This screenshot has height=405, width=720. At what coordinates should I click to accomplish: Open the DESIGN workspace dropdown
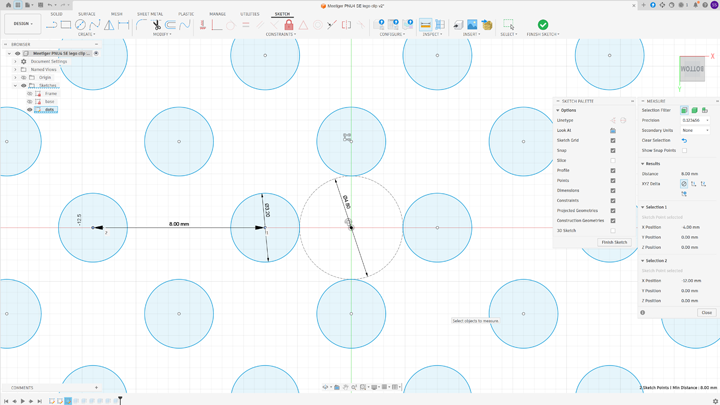(x=22, y=24)
